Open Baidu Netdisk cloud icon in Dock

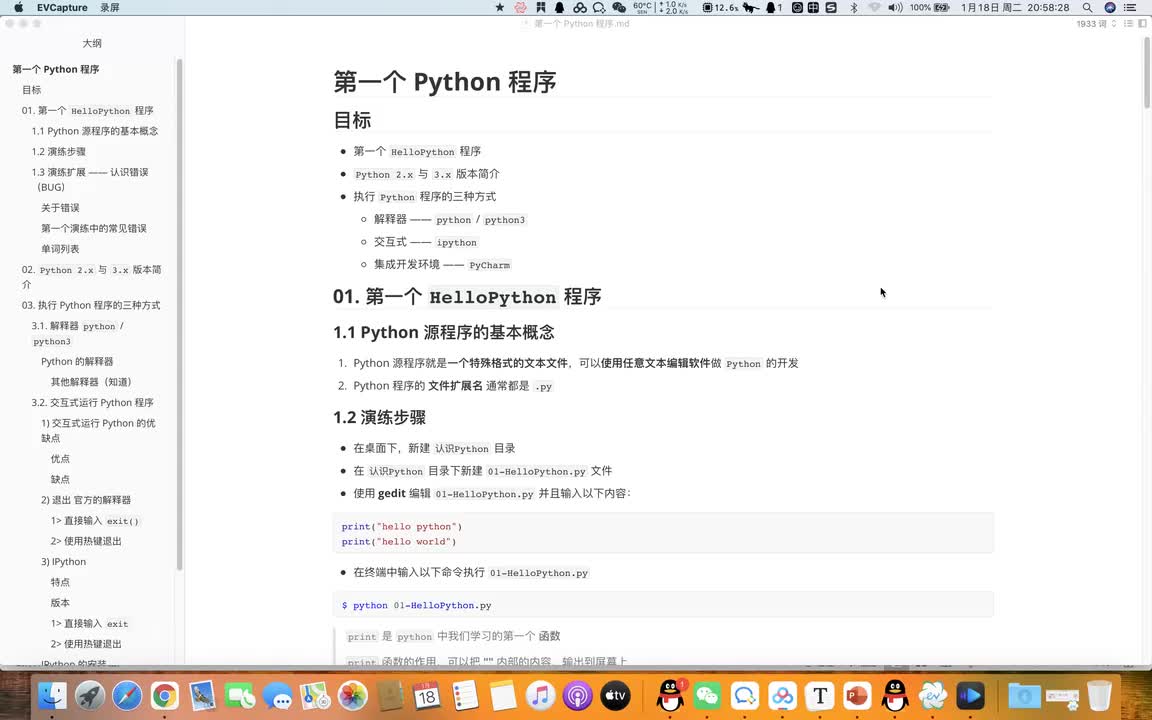coord(782,695)
